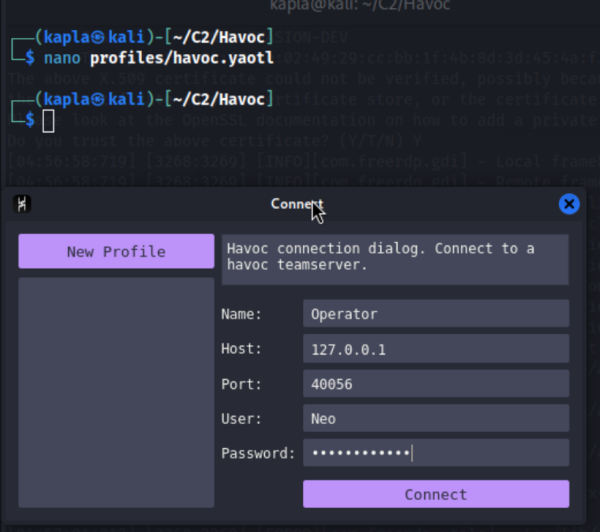The height and width of the screenshot is (532, 600).
Task: Click 'nano profiles/havoc.yaotl' command in terminal
Action: pos(159,58)
